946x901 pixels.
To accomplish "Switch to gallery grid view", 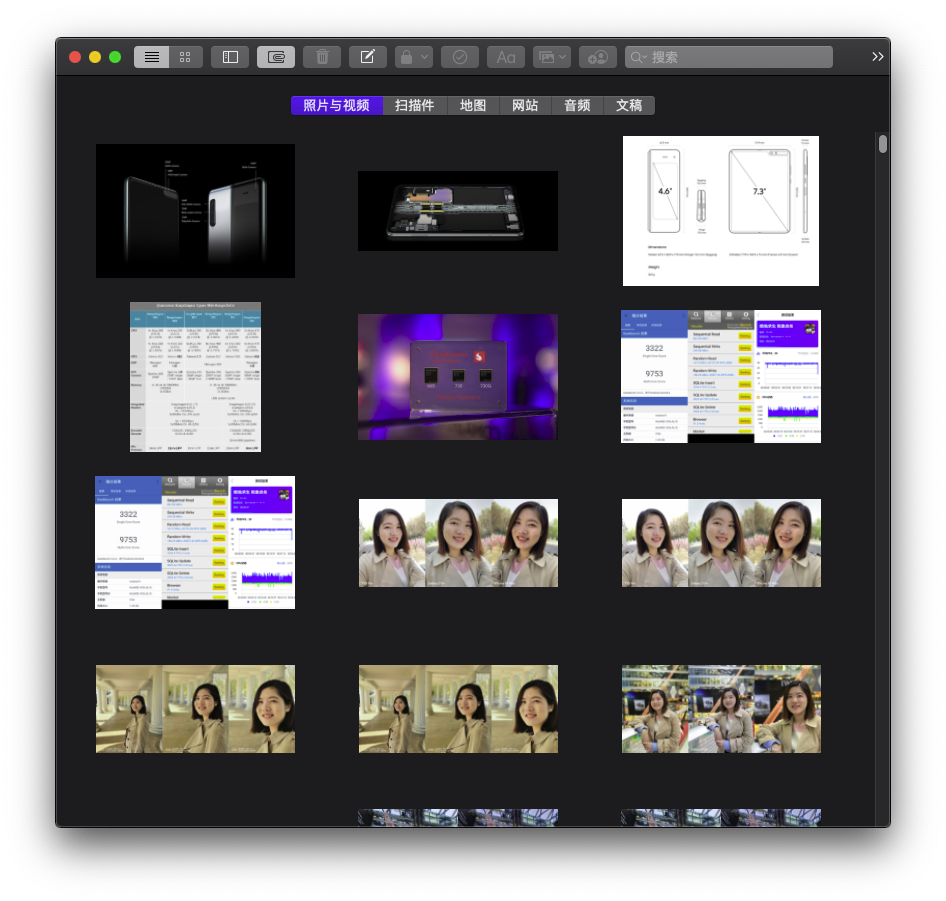I will [185, 57].
